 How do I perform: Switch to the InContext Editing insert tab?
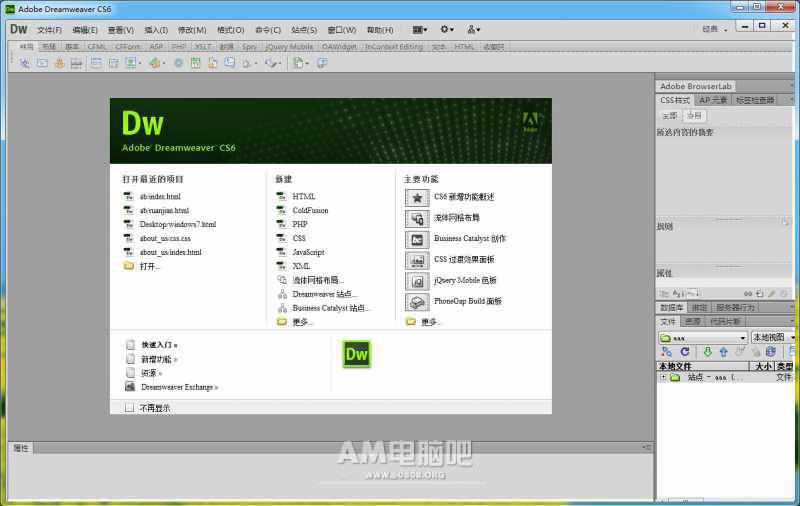tap(394, 46)
